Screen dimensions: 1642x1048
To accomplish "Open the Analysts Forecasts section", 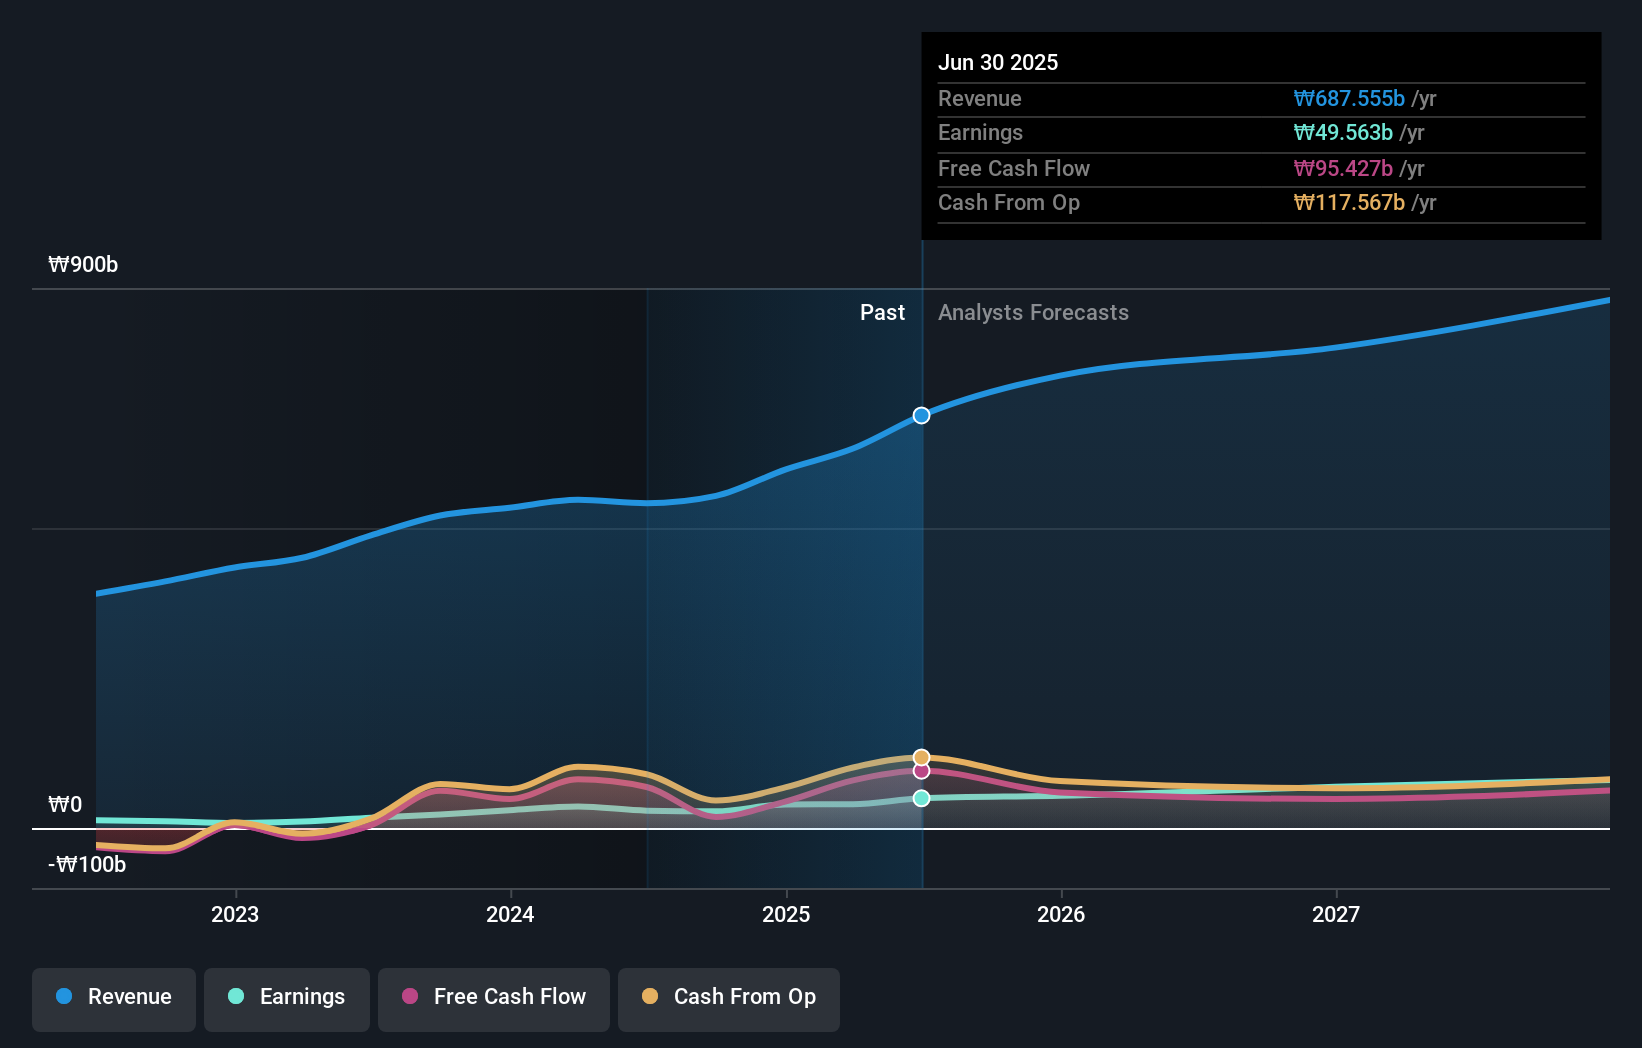I will tap(1034, 313).
